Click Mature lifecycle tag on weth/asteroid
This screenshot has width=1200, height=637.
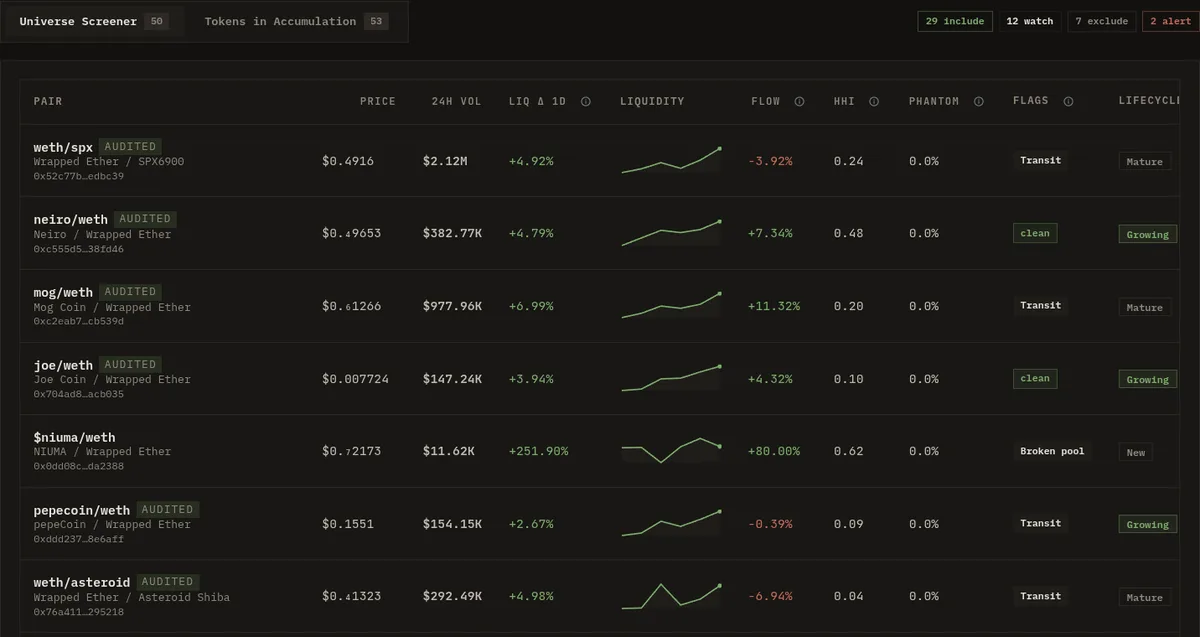(x=1145, y=597)
